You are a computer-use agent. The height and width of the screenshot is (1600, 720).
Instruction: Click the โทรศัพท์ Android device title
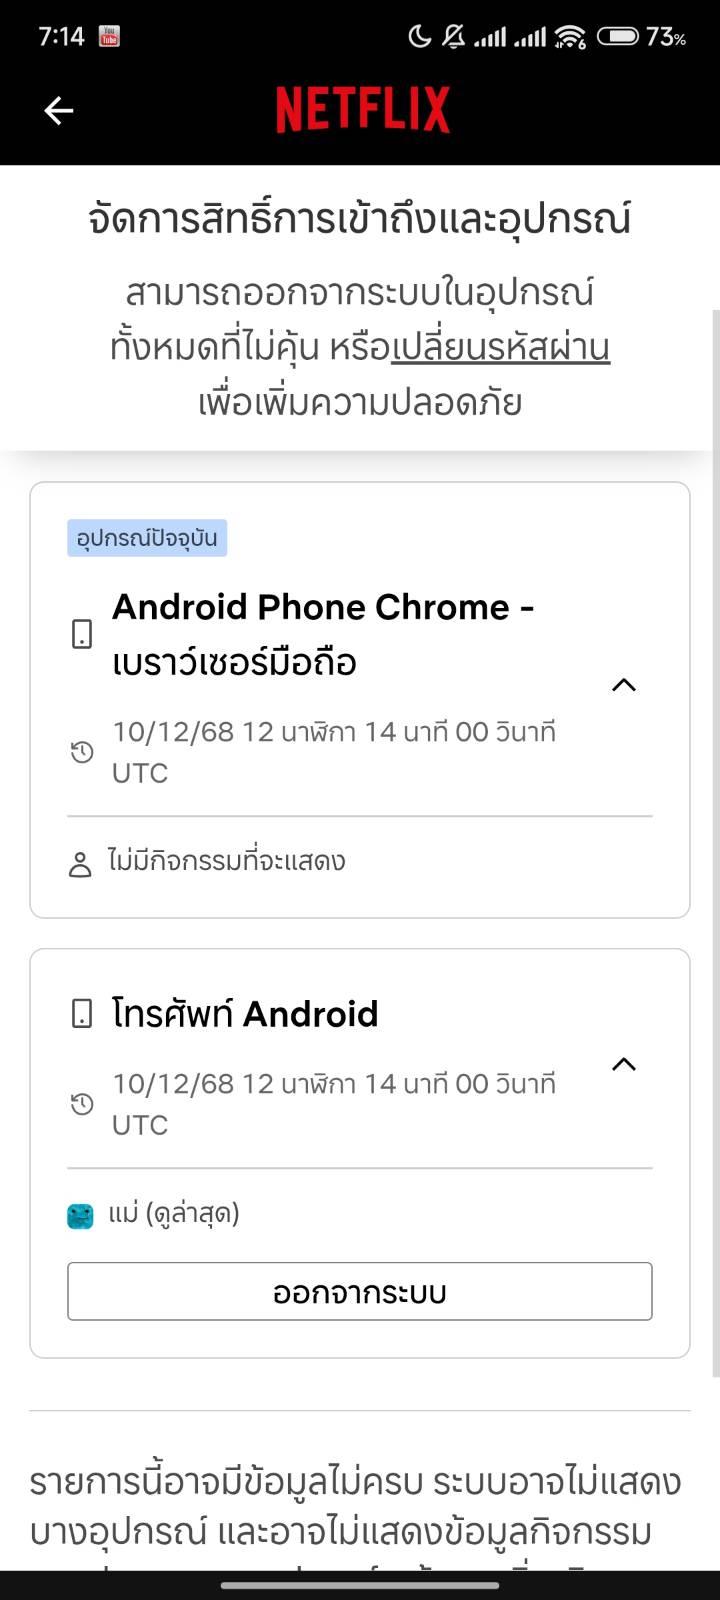coord(245,1014)
